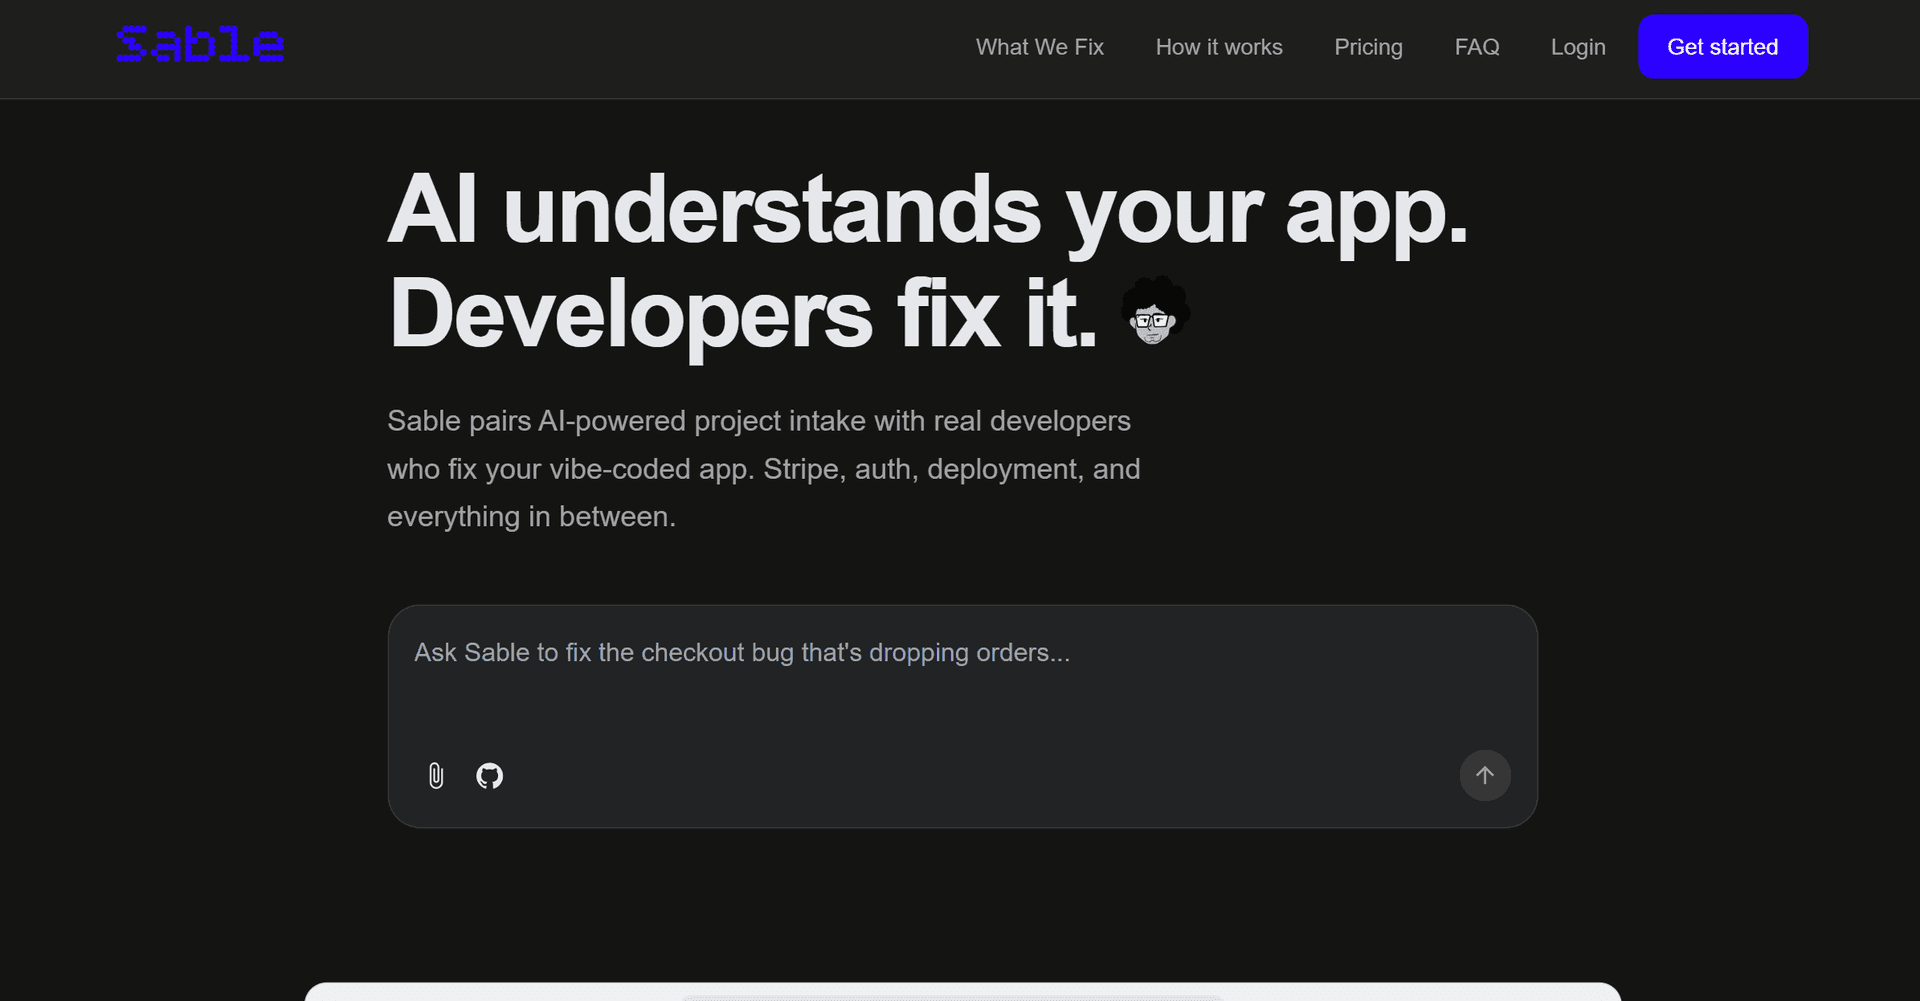
Task: Connect a repository via the GitHub icon
Action: 490,776
